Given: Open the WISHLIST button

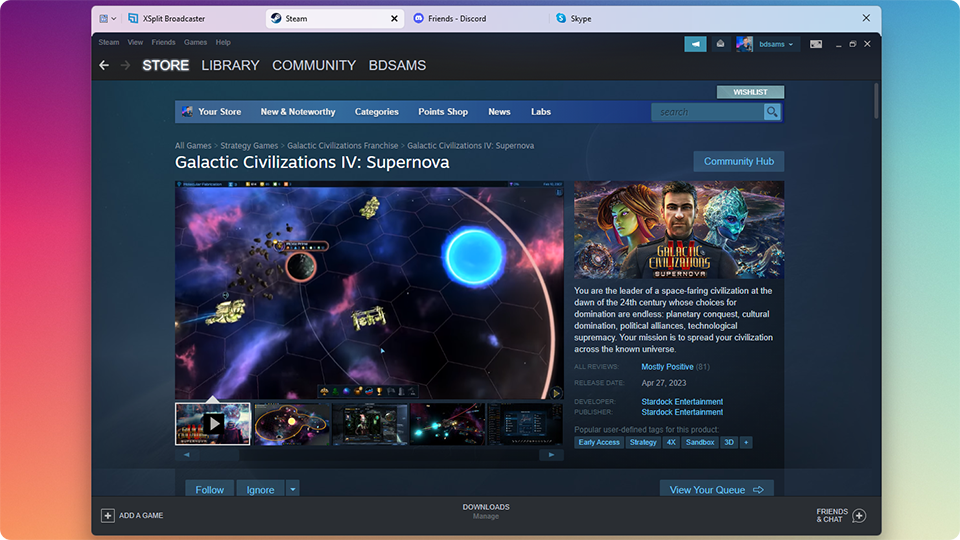Looking at the screenshot, I should [x=750, y=92].
